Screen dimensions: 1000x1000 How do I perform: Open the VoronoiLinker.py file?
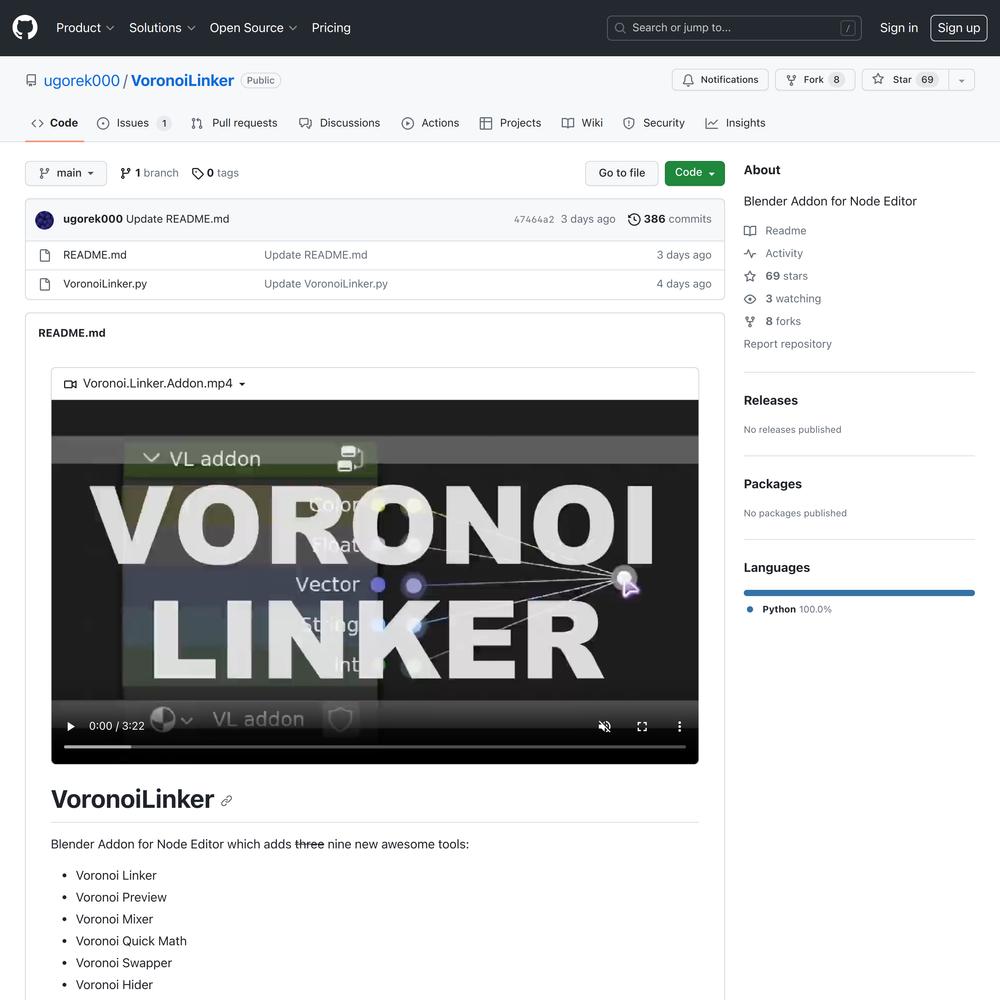(x=105, y=284)
